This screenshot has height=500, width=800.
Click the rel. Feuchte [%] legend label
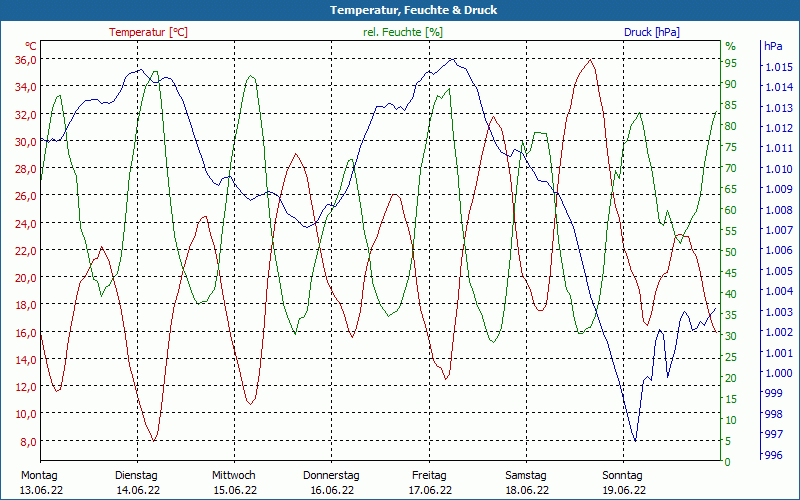click(403, 32)
